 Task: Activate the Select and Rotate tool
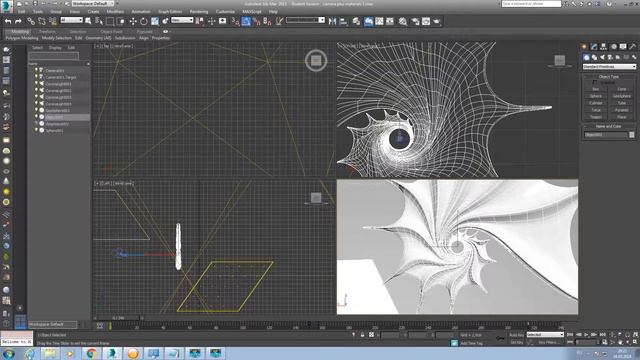click(144, 21)
